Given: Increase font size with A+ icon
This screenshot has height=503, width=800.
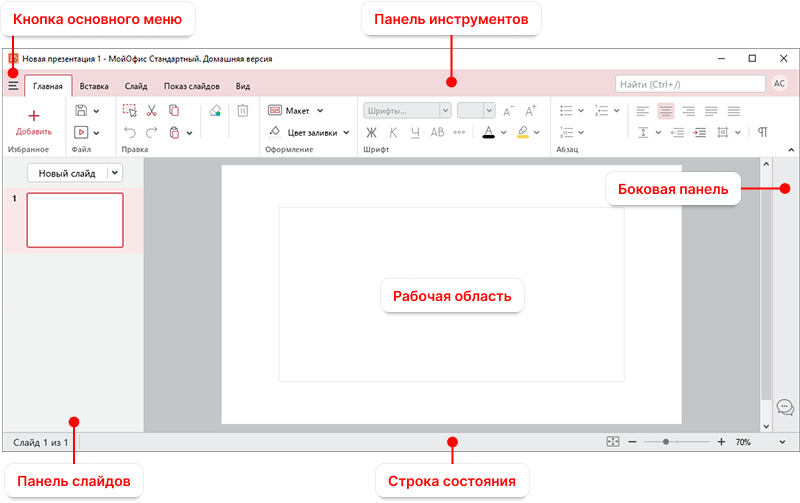Looking at the screenshot, I should (x=509, y=111).
